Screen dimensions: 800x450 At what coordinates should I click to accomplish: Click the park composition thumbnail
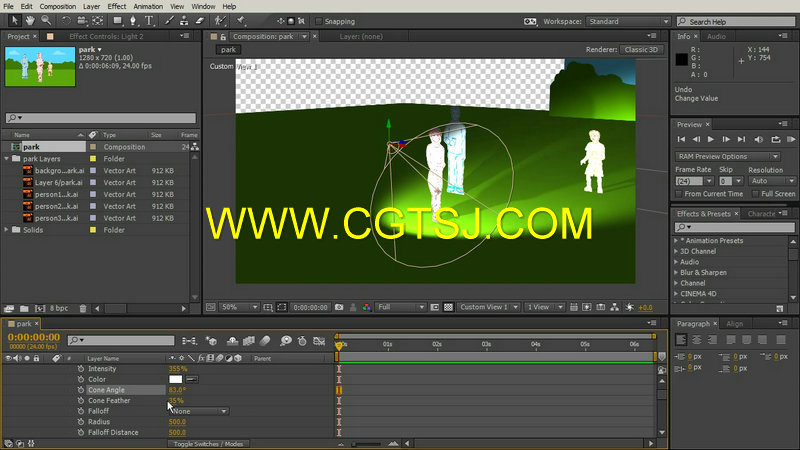pyautogui.click(x=40, y=66)
